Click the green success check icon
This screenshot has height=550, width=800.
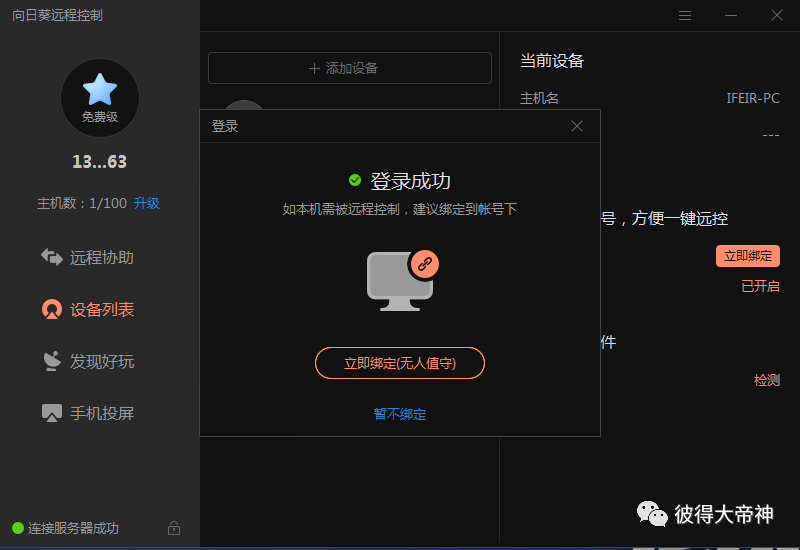[355, 180]
